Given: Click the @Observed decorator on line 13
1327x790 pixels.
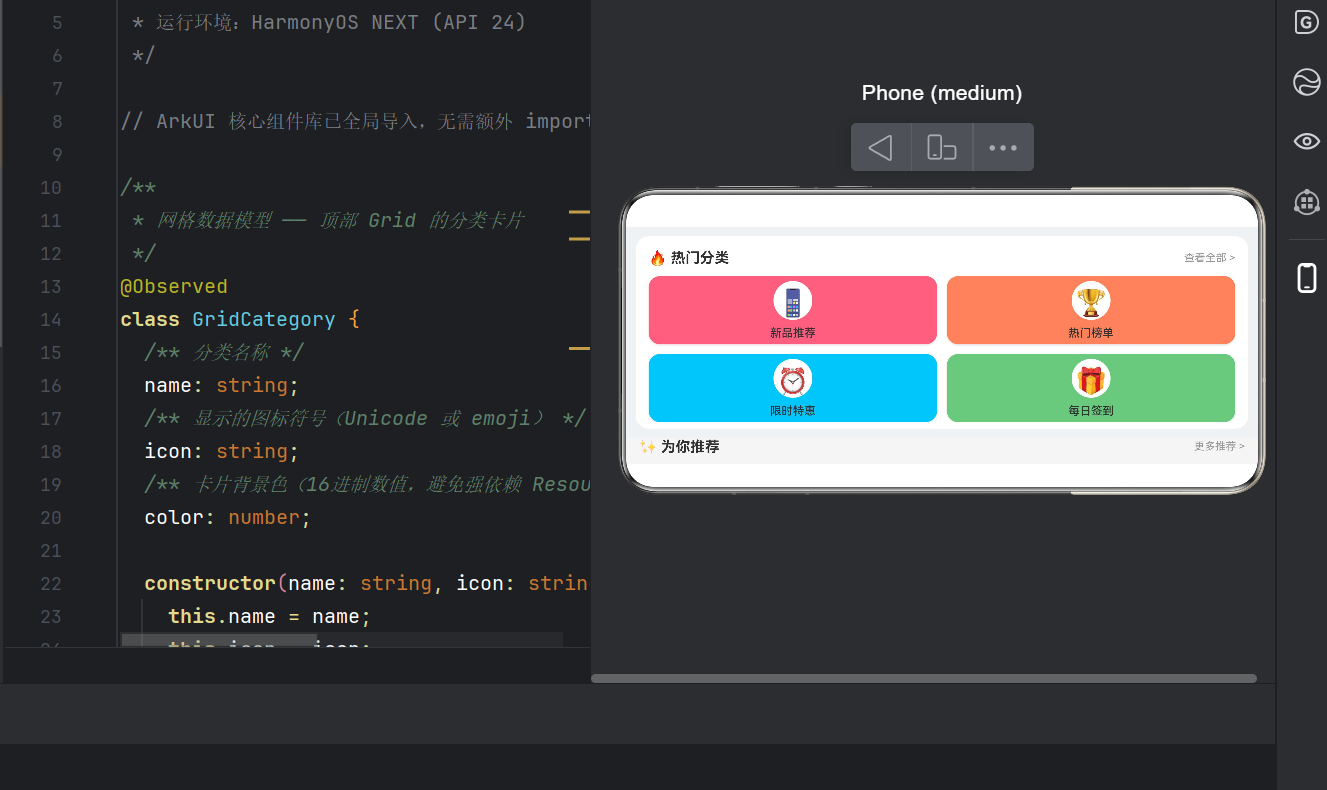Looking at the screenshot, I should click(174, 287).
